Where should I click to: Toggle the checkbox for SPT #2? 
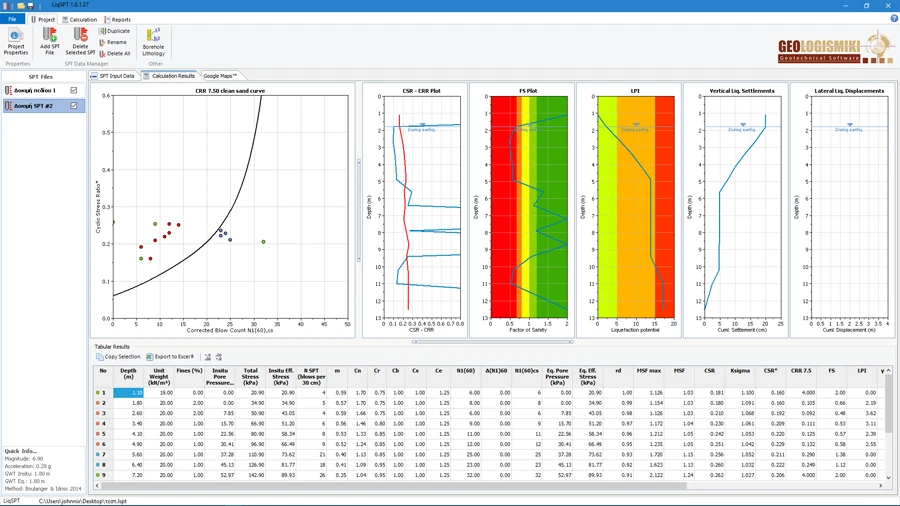[x=74, y=105]
